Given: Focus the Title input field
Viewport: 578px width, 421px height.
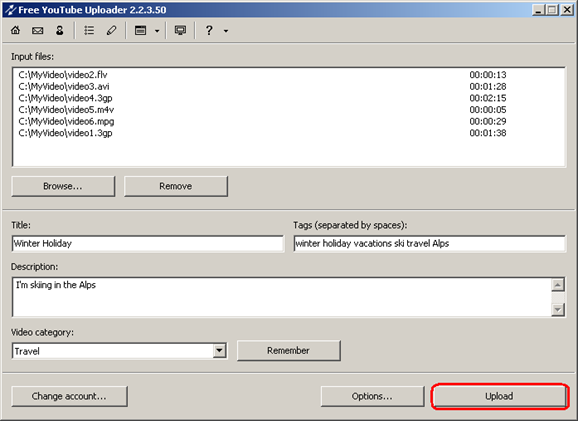Looking at the screenshot, I should (x=148, y=244).
